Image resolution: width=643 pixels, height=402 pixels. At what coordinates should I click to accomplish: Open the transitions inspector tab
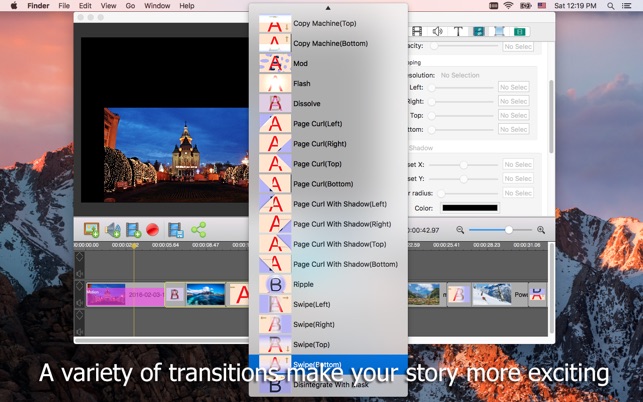point(479,31)
